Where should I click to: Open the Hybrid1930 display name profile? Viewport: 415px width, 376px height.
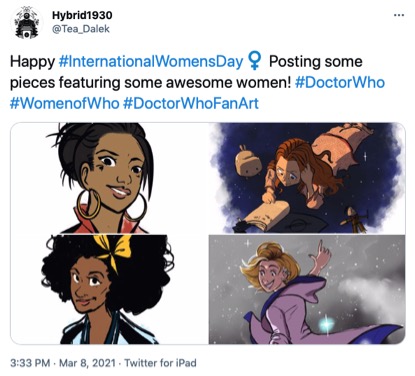click(82, 15)
